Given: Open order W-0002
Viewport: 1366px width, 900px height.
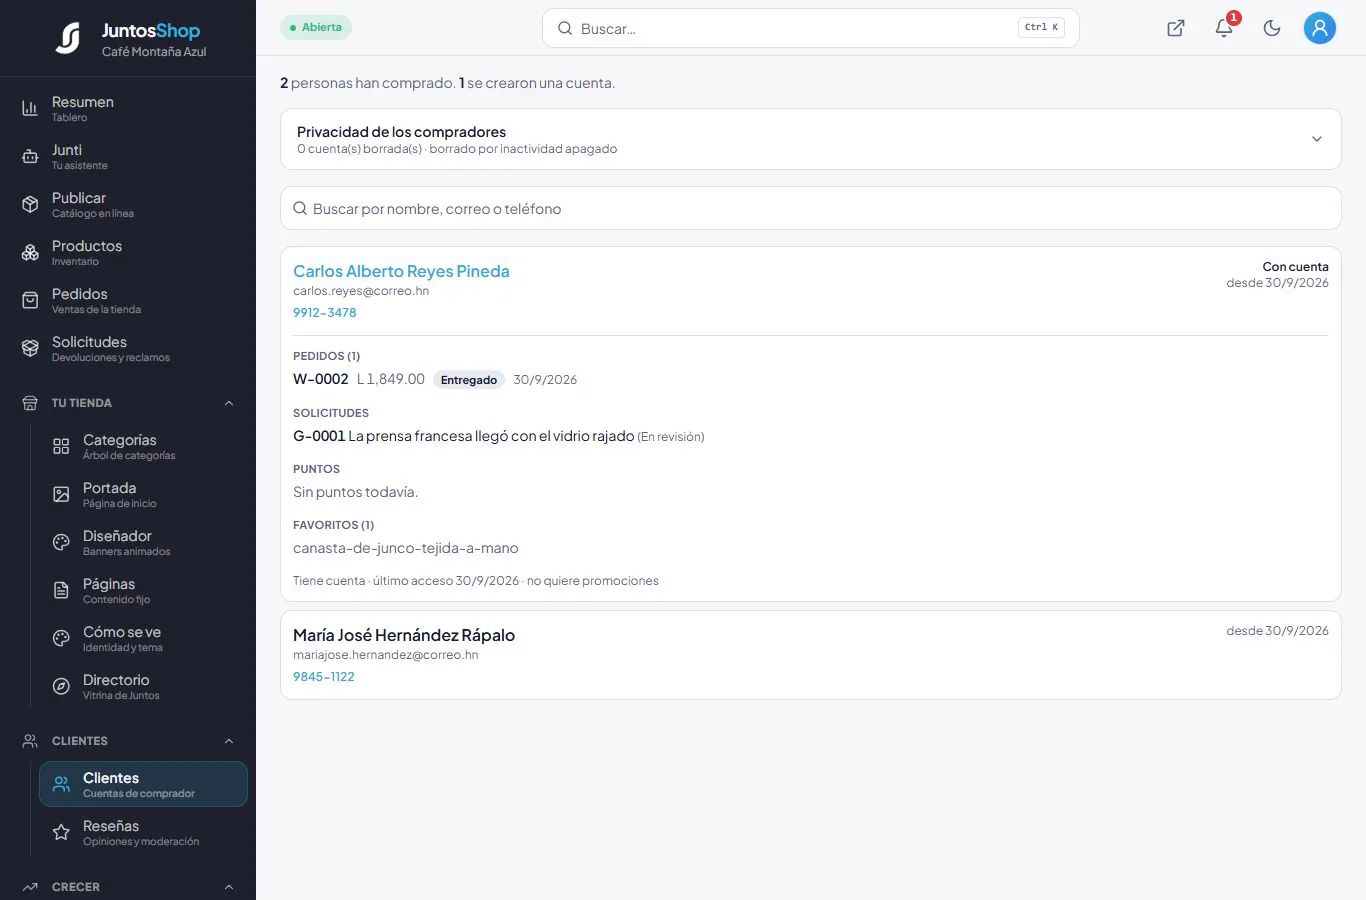Looking at the screenshot, I should point(321,379).
